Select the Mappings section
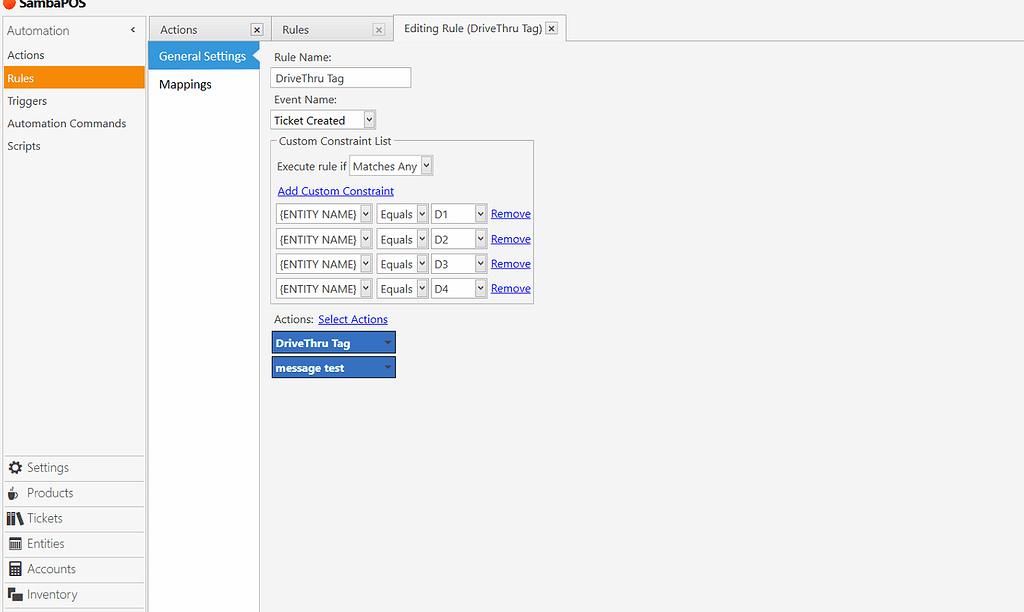Image resolution: width=1024 pixels, height=612 pixels. [x=185, y=84]
